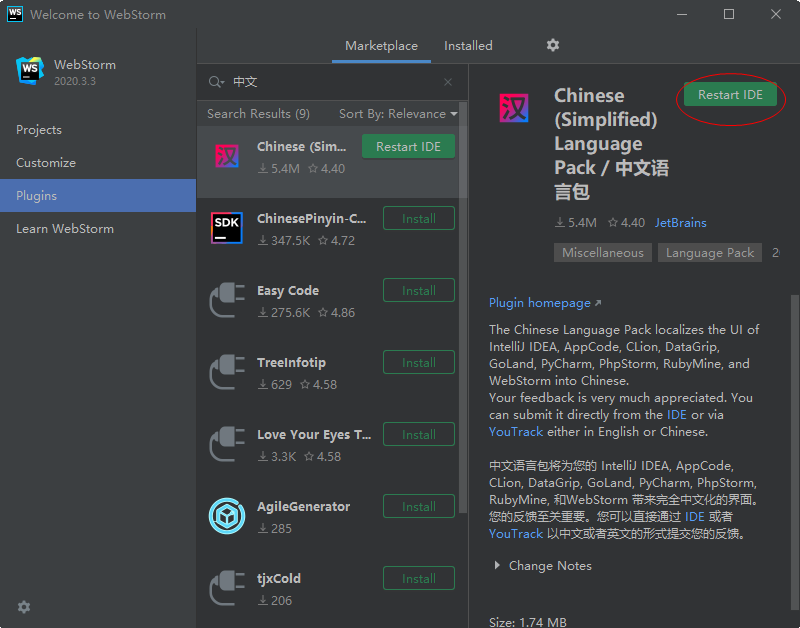Select the ChinesePinyin-C... plugin name
800x628 pixels.
(311, 219)
